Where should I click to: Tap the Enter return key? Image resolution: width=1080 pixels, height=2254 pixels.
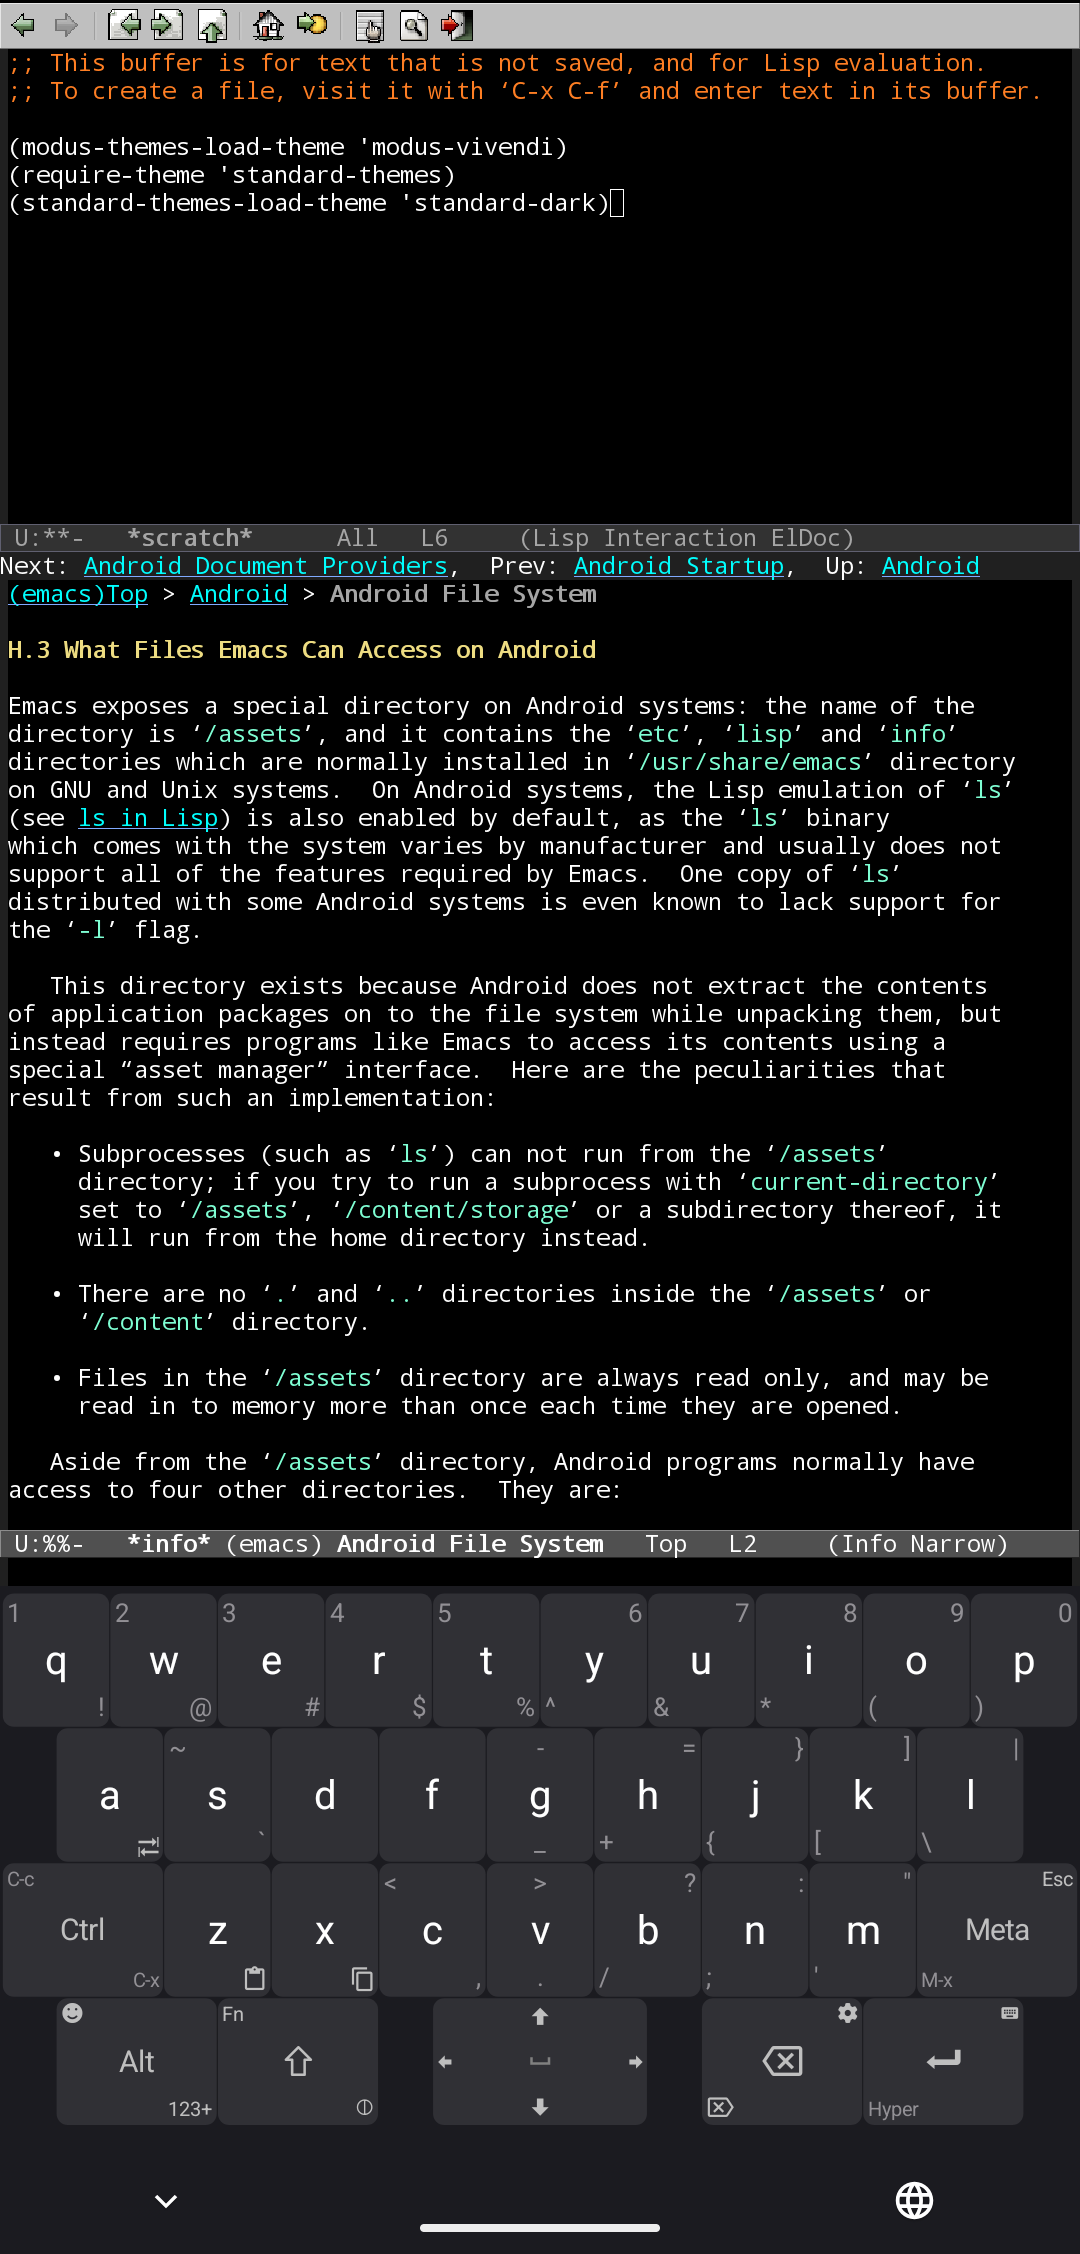(x=943, y=2061)
